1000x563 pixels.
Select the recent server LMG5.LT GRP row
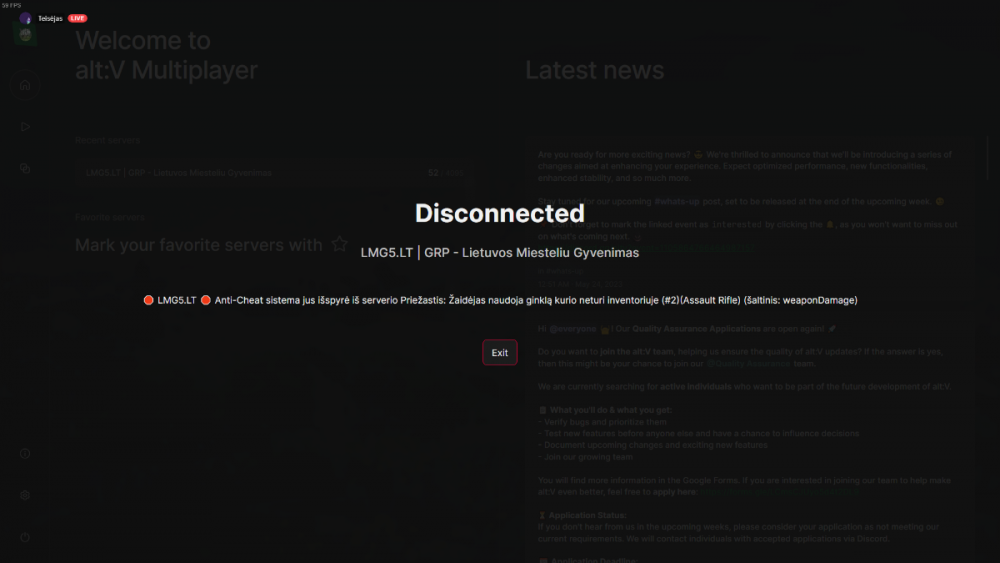pyautogui.click(x=274, y=173)
